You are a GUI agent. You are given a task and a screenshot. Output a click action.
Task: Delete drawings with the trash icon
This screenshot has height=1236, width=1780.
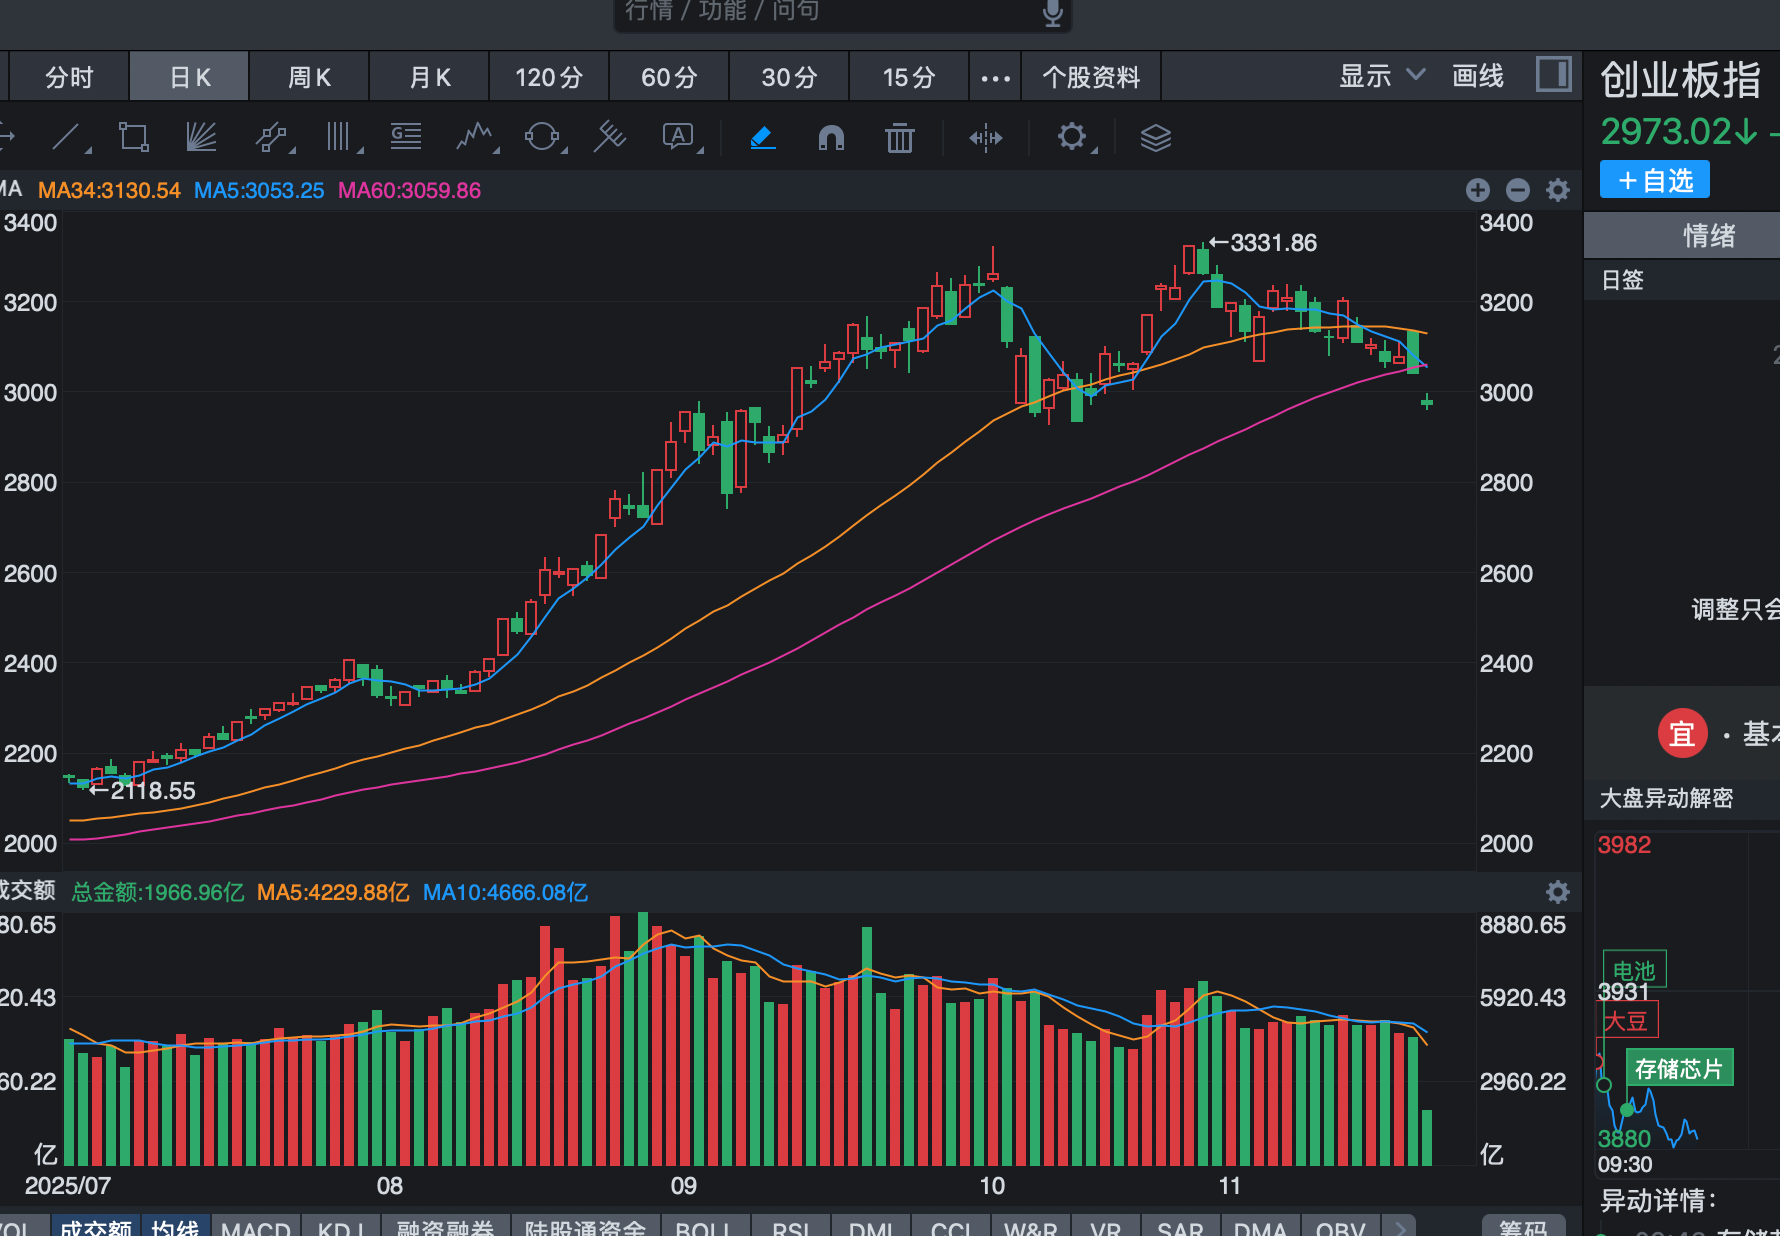[x=899, y=137]
